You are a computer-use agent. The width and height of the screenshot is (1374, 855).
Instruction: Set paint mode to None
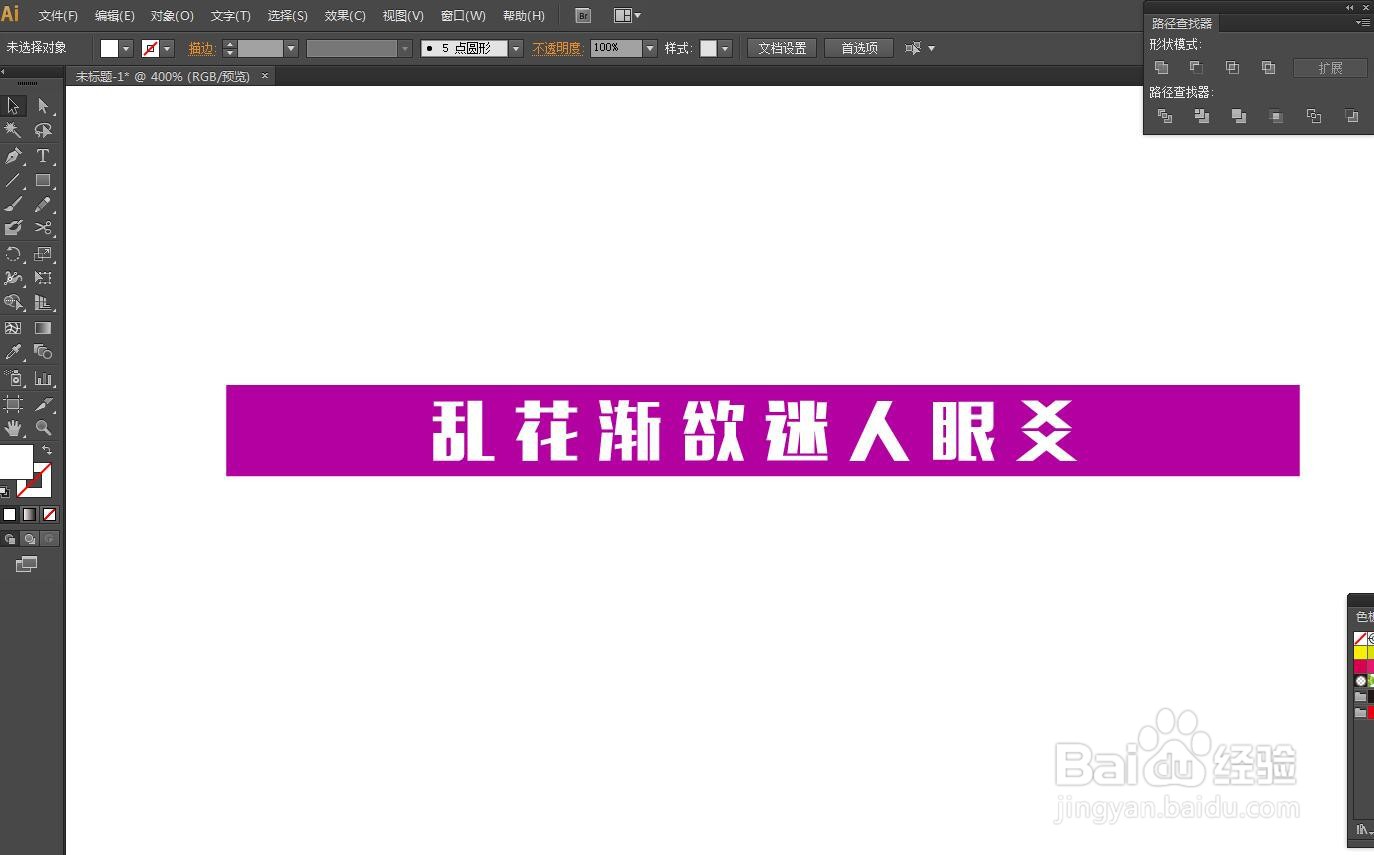coord(50,514)
